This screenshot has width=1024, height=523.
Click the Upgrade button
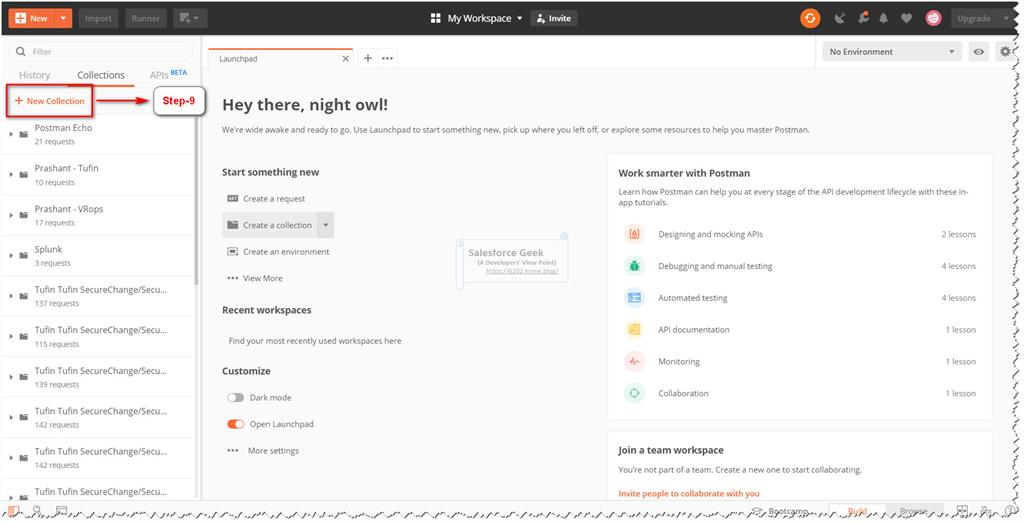pyautogui.click(x=974, y=18)
